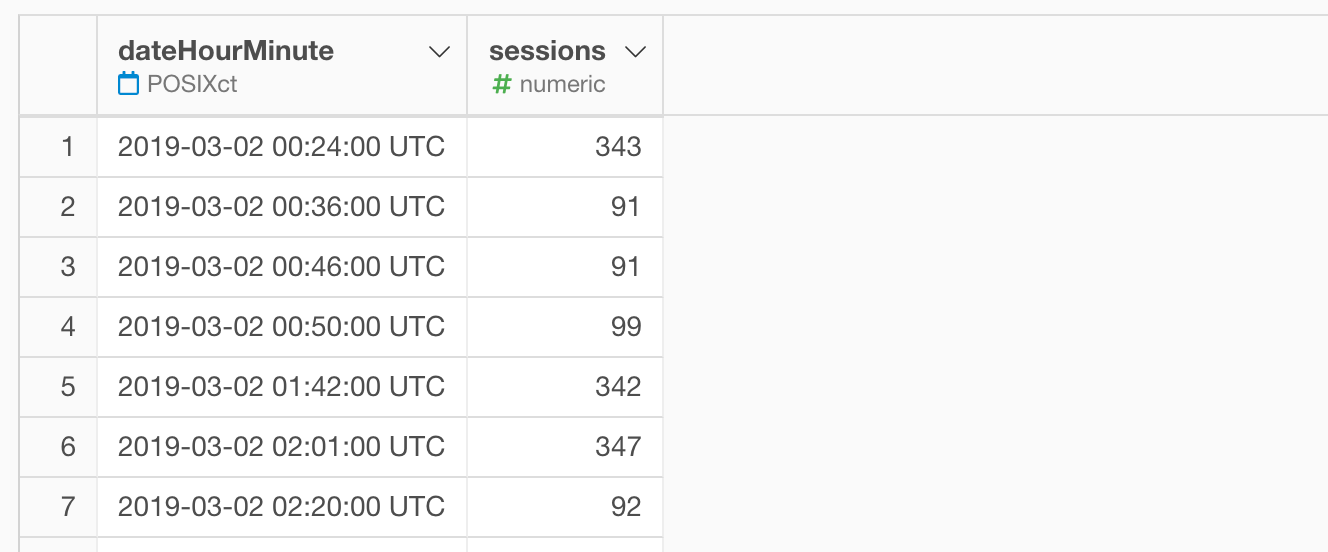Click the 2019-03-02 00:24:00 UTC cell
Image resolution: width=1328 pixels, height=552 pixels.
point(282,147)
